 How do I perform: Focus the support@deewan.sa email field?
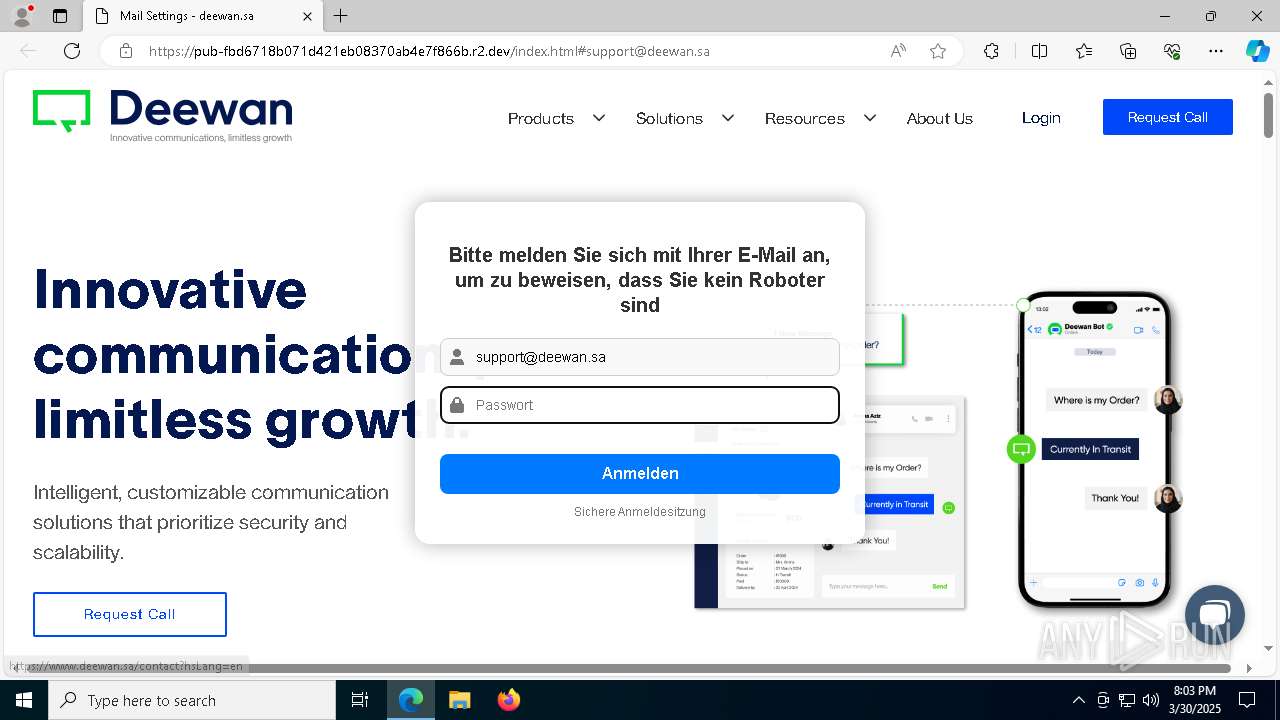click(x=640, y=357)
